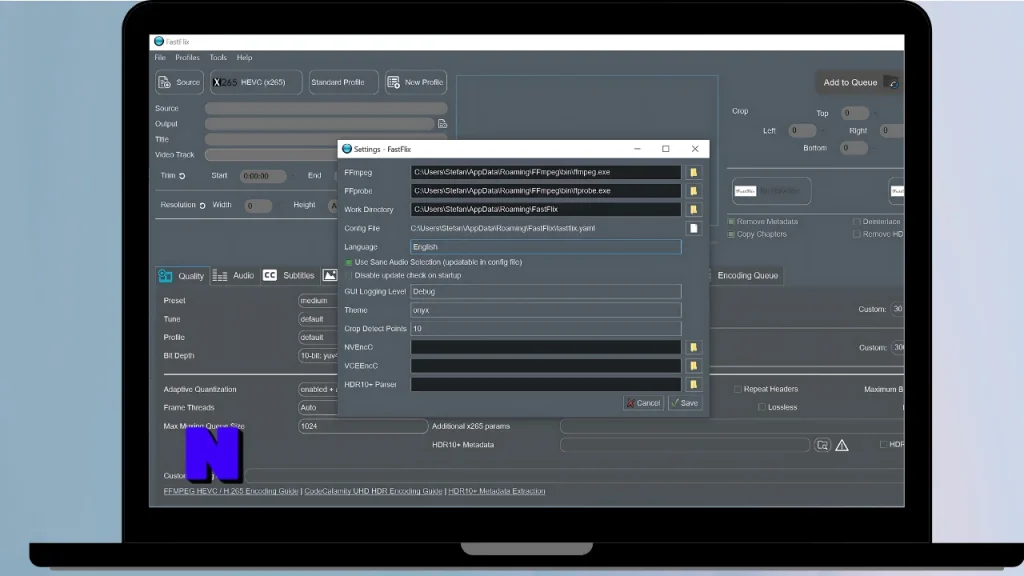Enable Disable update check on startup
This screenshot has height=576, width=1024.
tap(349, 276)
